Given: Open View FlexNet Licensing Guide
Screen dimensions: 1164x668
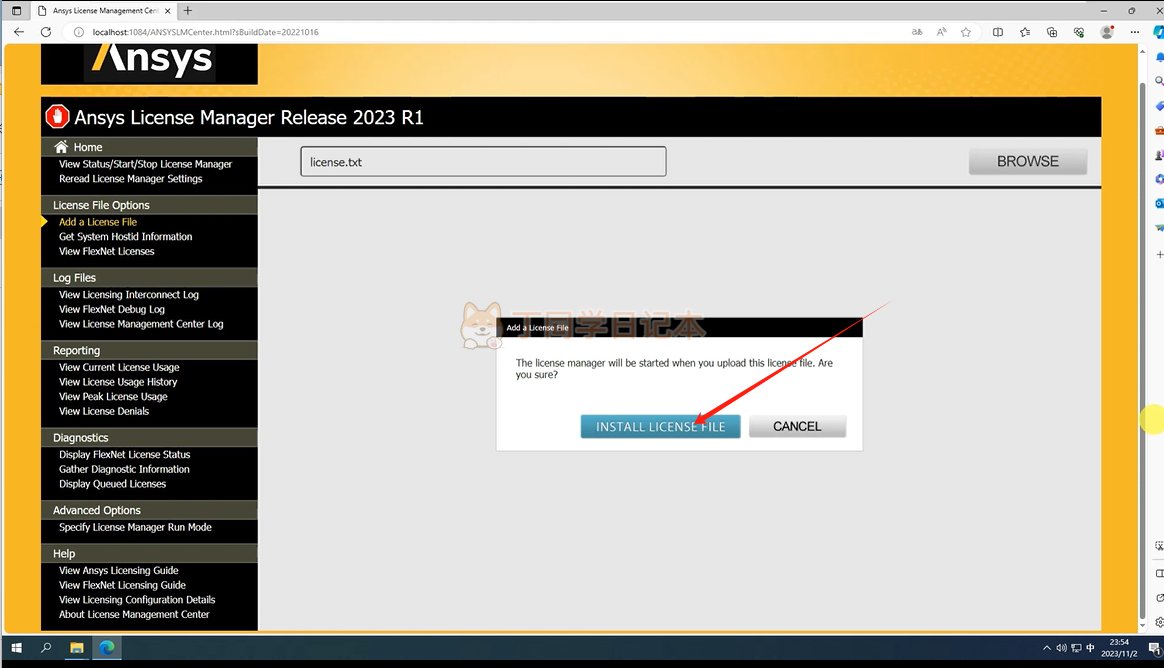Looking at the screenshot, I should pyautogui.click(x=122, y=585).
